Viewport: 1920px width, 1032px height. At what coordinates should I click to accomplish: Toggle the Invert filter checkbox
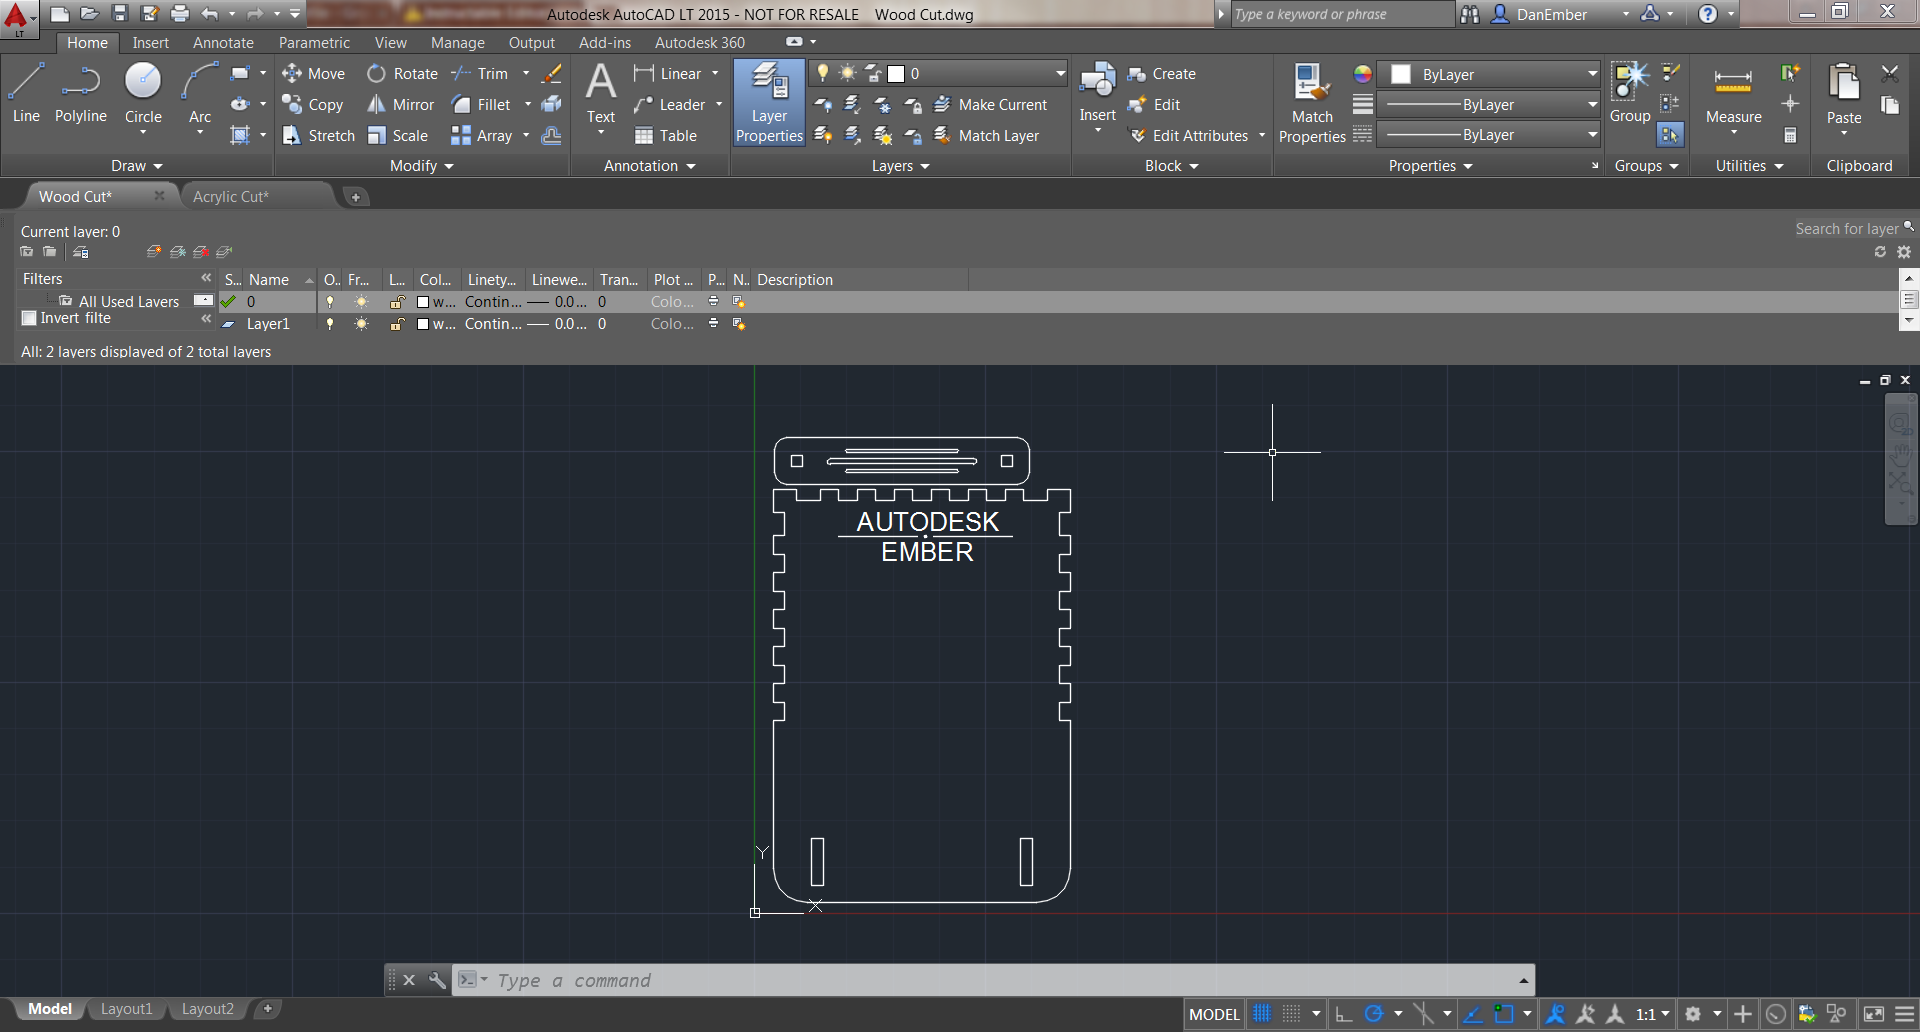(x=29, y=318)
